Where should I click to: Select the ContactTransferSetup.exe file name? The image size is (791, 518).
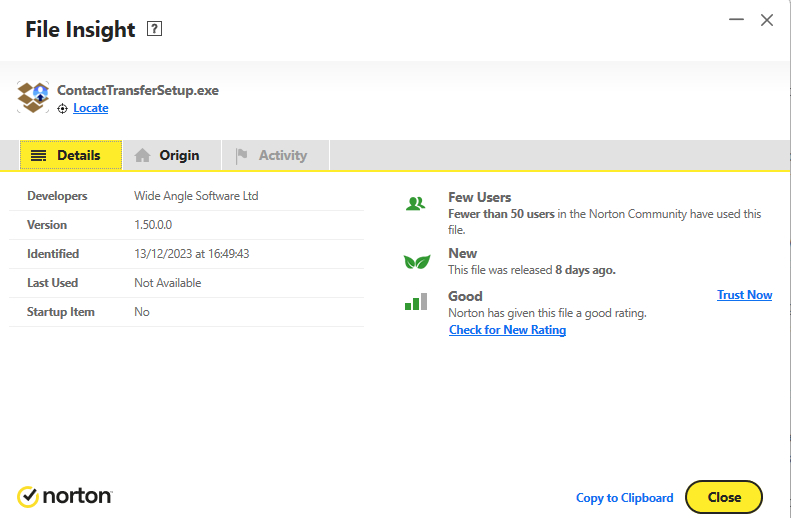coord(138,90)
